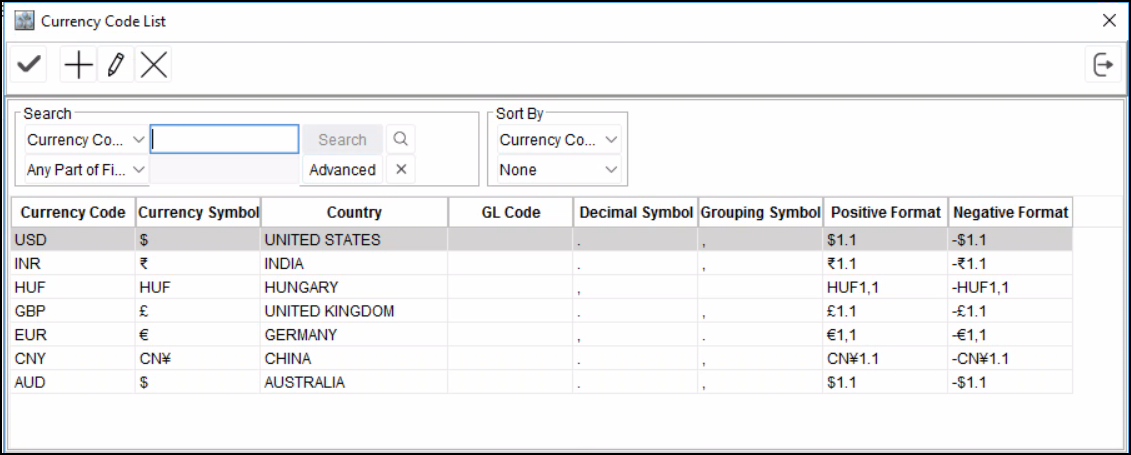Viewport: 1131px width, 455px height.
Task: Add a new currency code with plus icon
Action: pos(77,66)
